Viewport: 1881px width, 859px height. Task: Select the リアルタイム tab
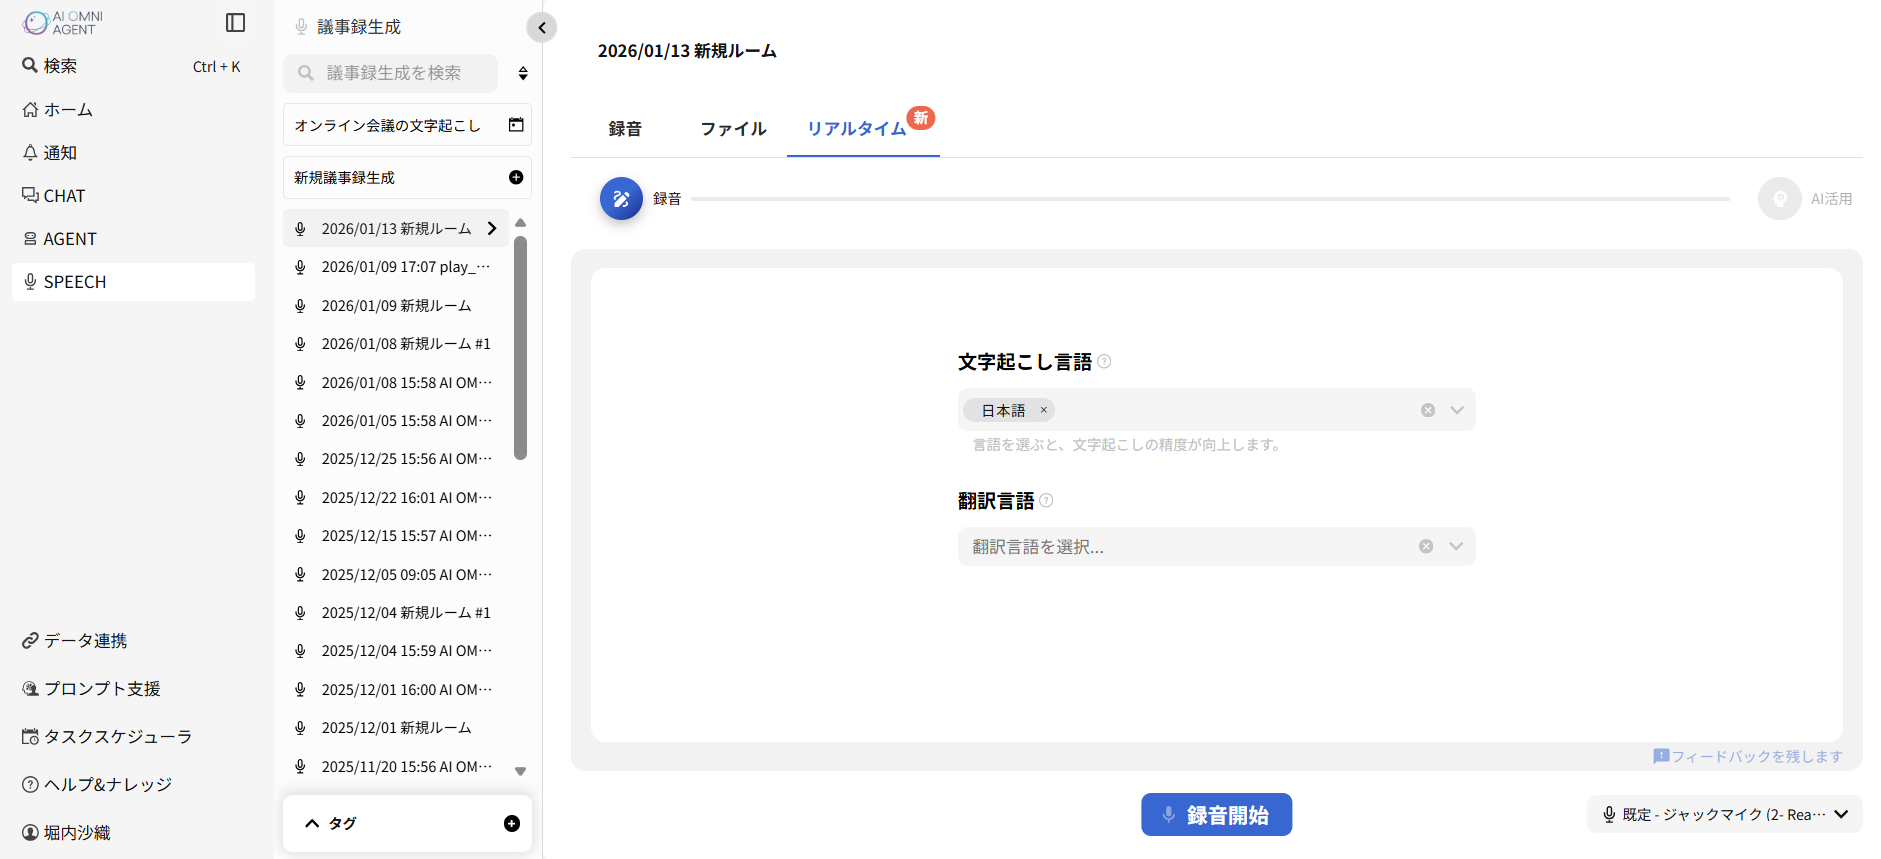click(x=863, y=128)
